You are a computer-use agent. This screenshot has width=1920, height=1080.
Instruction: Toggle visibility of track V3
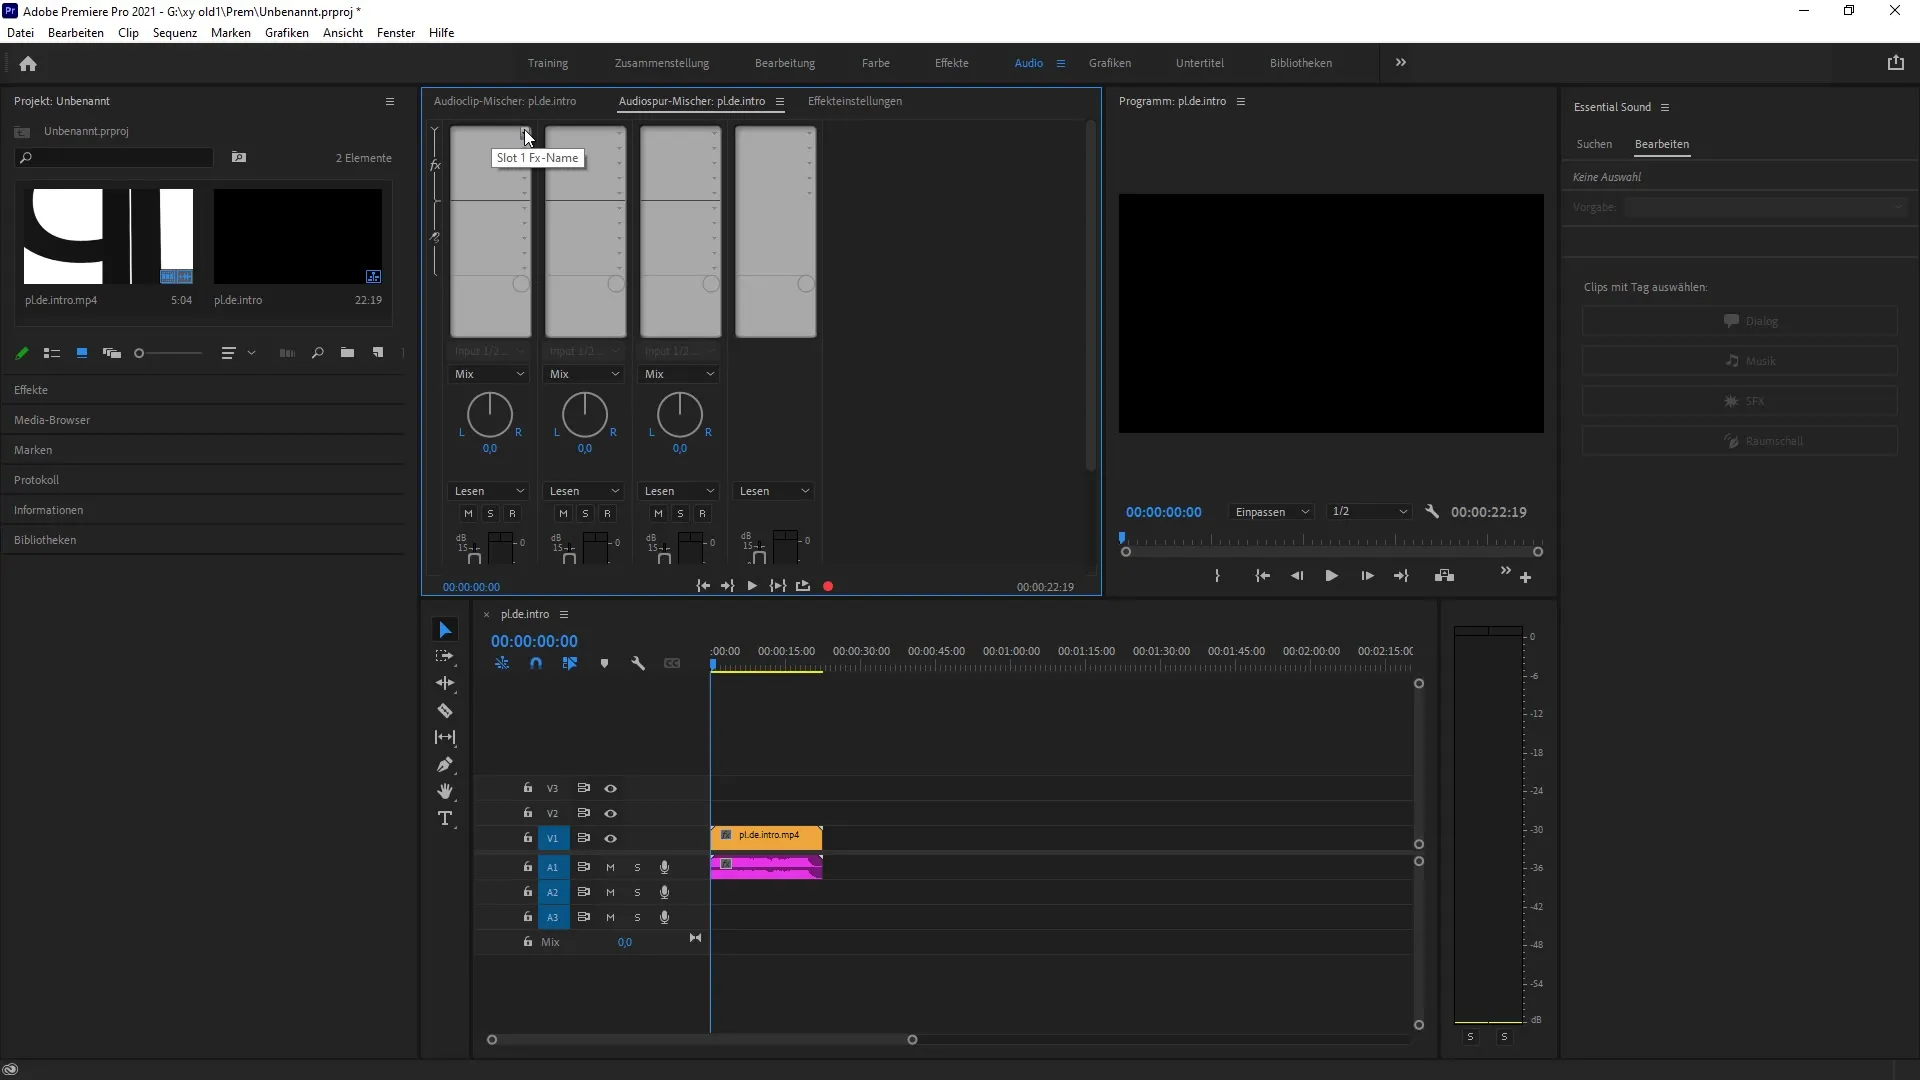point(610,789)
